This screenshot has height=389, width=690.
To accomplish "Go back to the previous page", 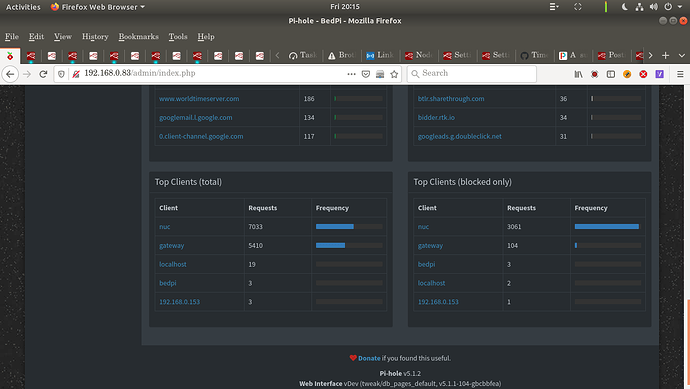I will pos(10,74).
